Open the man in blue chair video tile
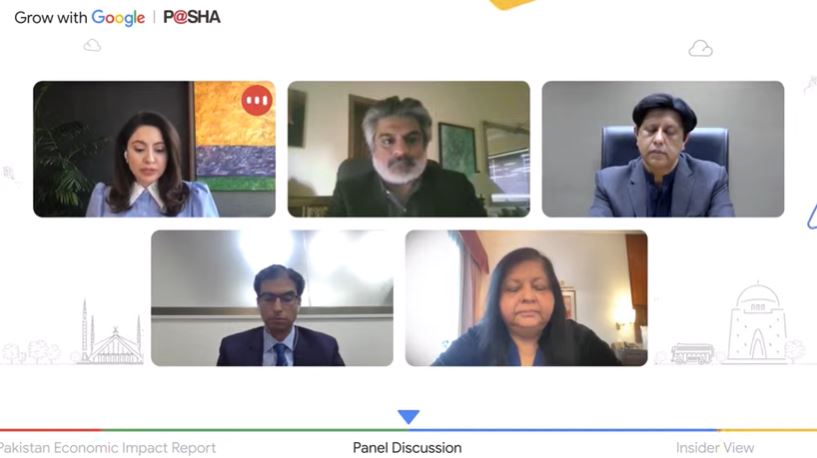The height and width of the screenshot is (458, 817). click(663, 149)
